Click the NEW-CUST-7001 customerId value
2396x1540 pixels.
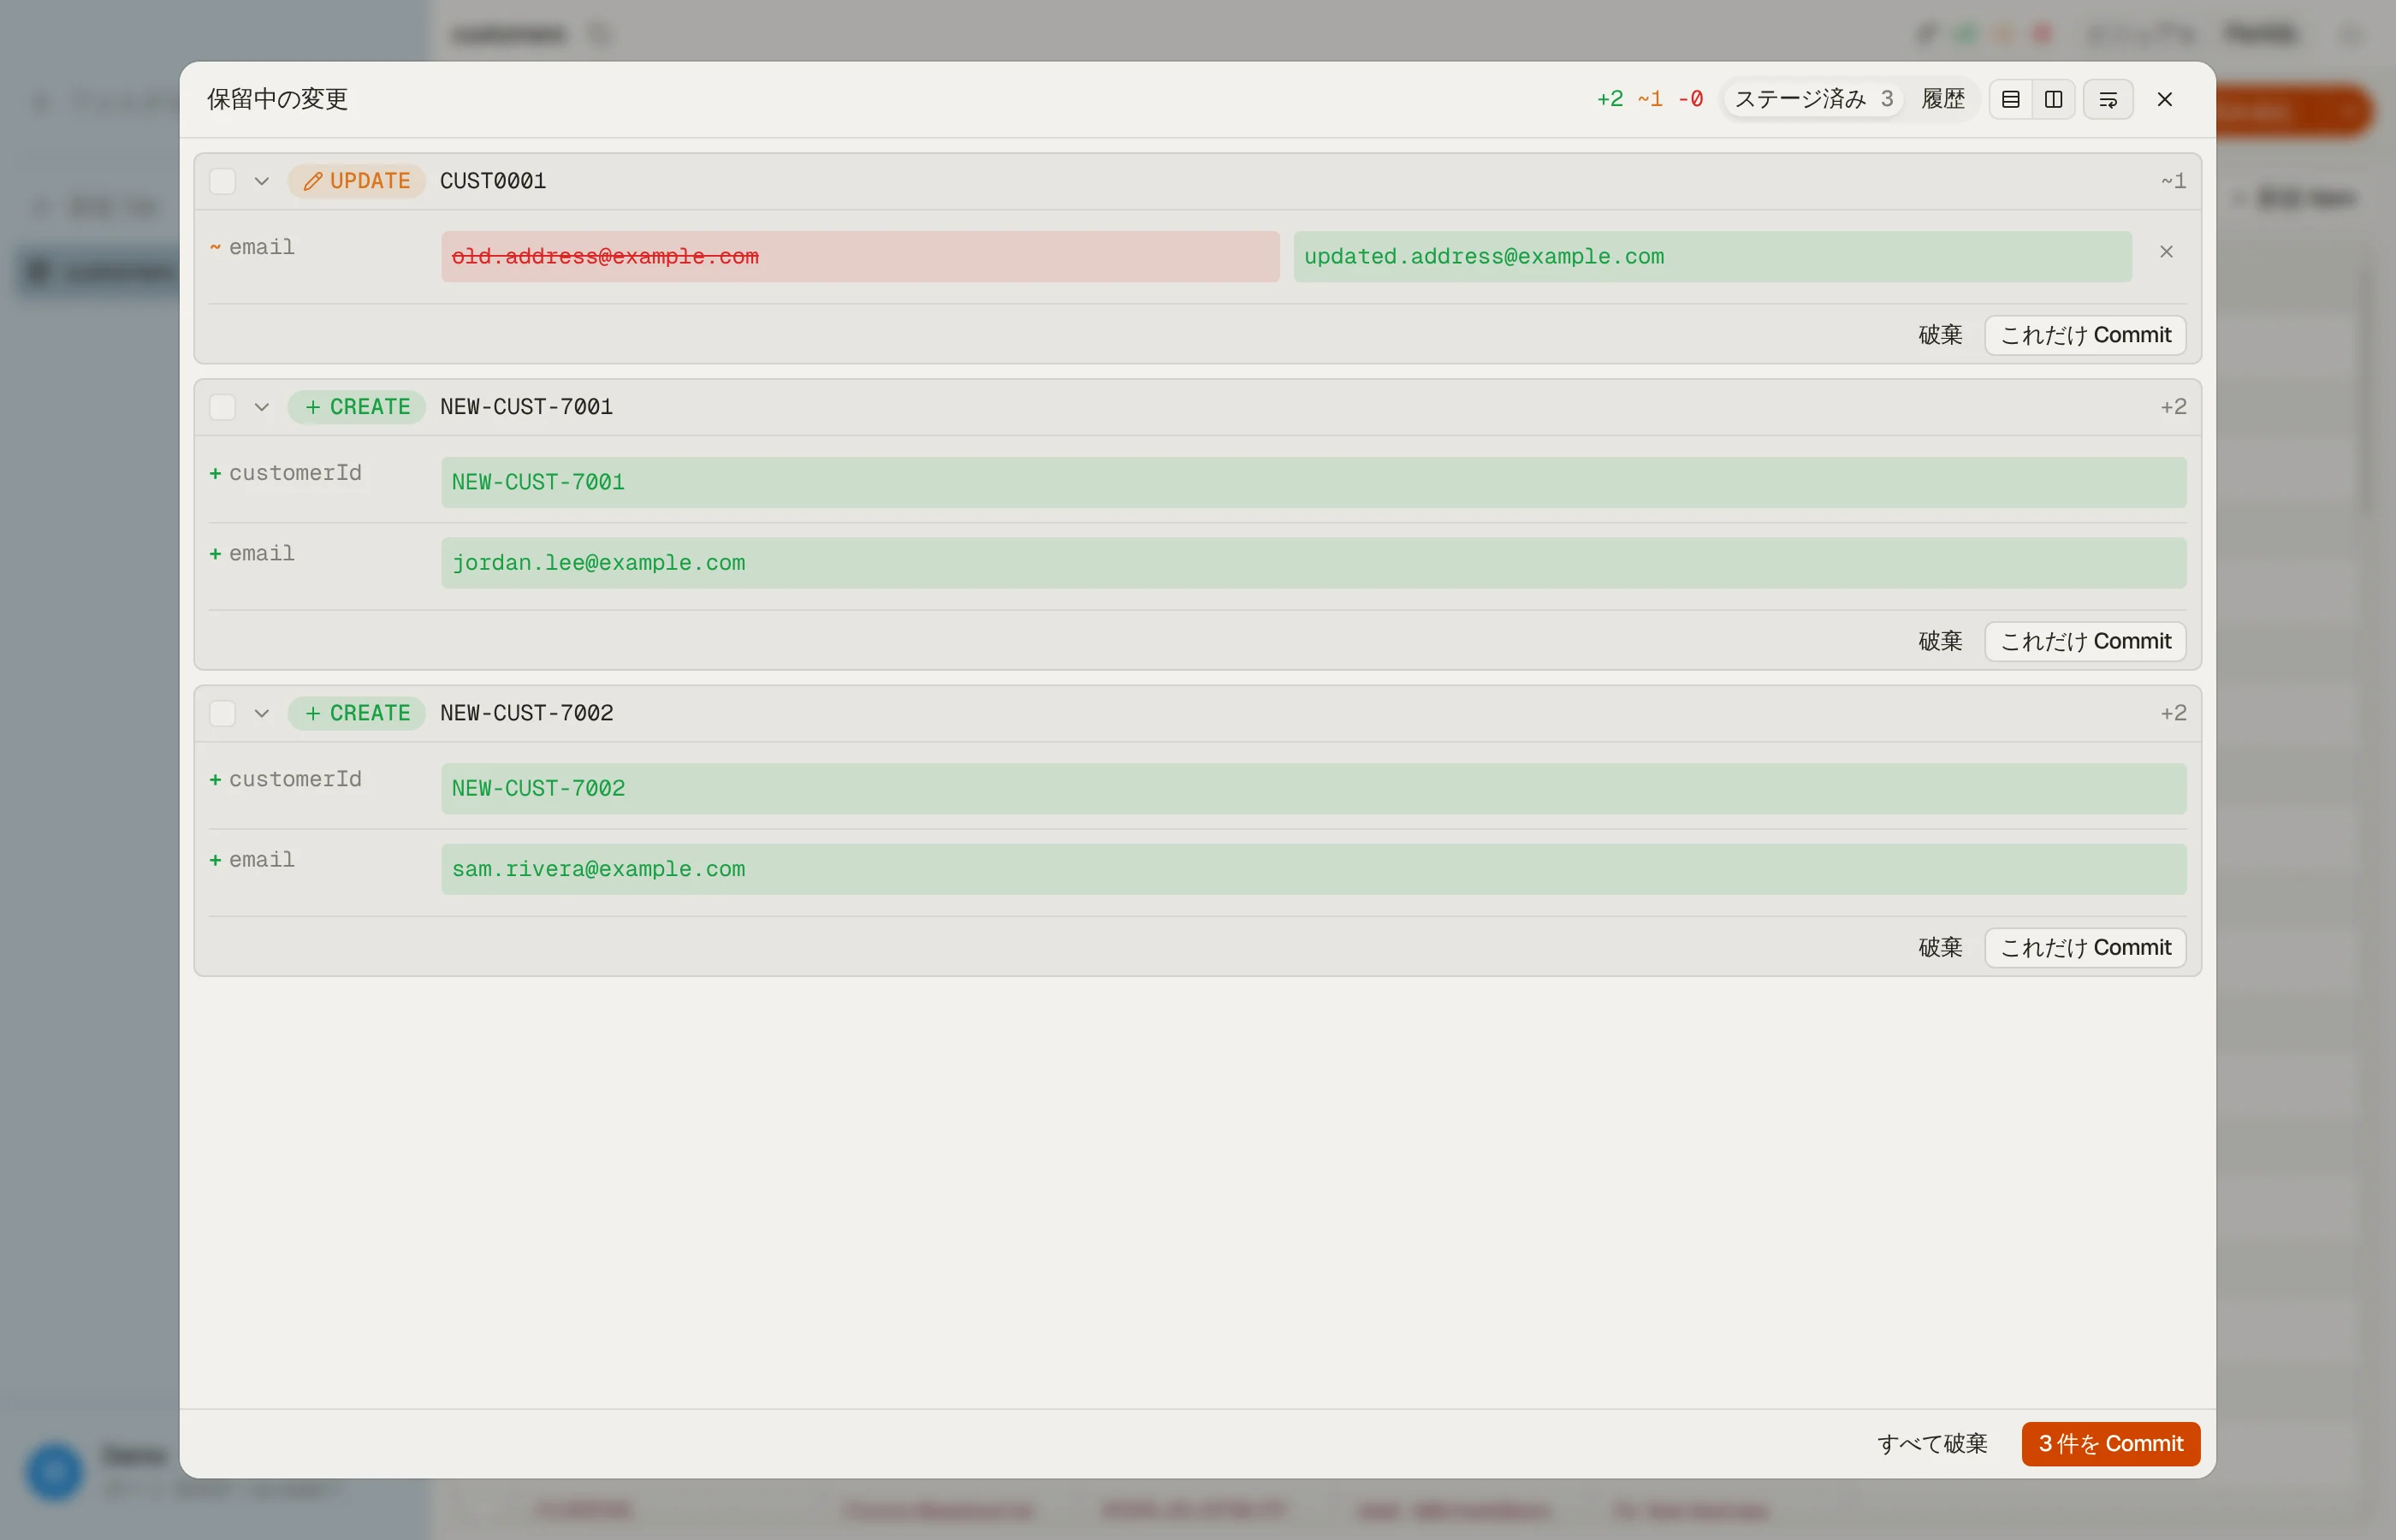click(1313, 482)
